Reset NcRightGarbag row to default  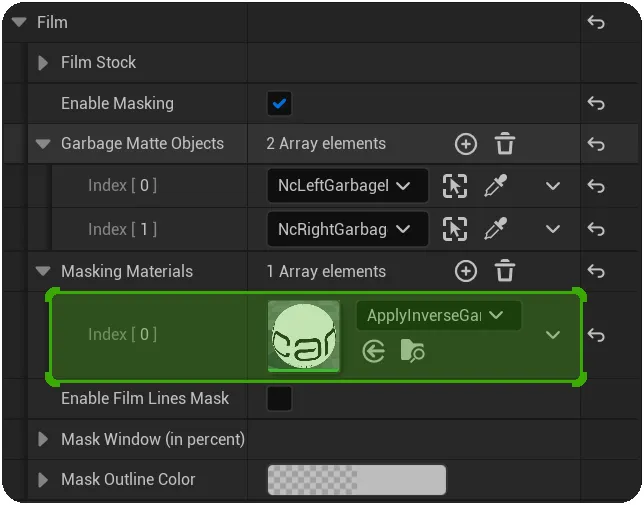[596, 229]
